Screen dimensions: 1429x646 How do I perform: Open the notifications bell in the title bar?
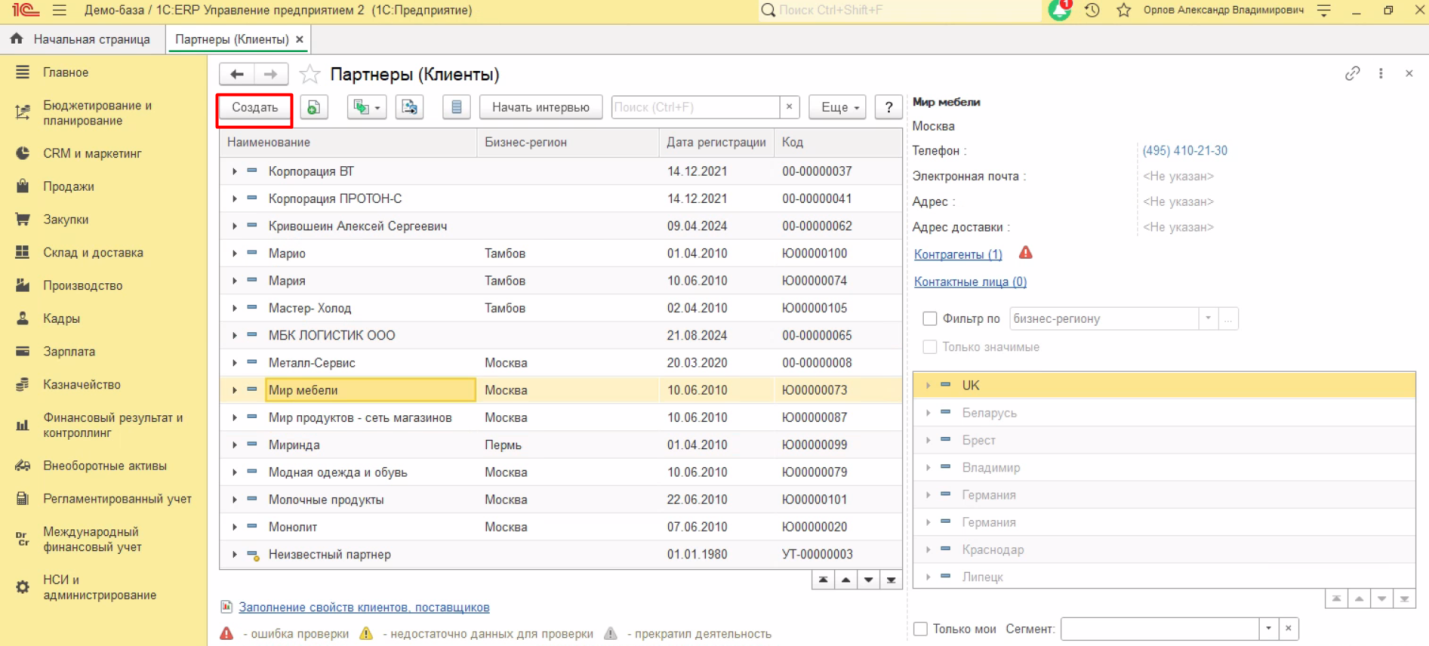(1060, 10)
